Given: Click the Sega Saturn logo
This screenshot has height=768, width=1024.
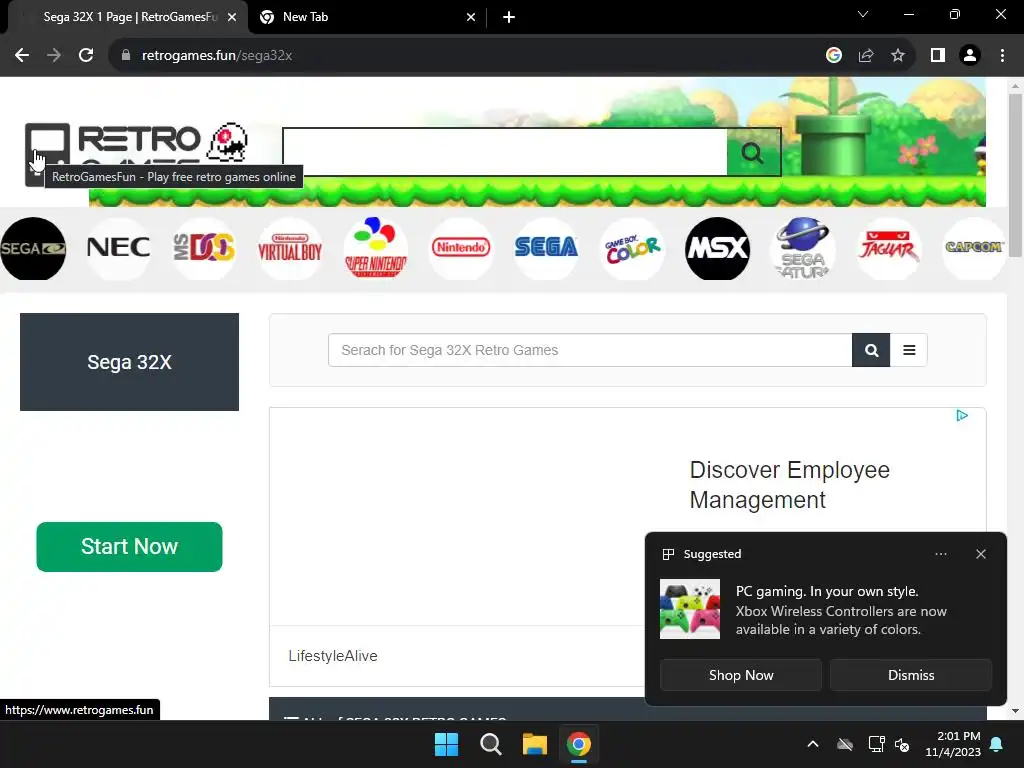Looking at the screenshot, I should tap(803, 249).
